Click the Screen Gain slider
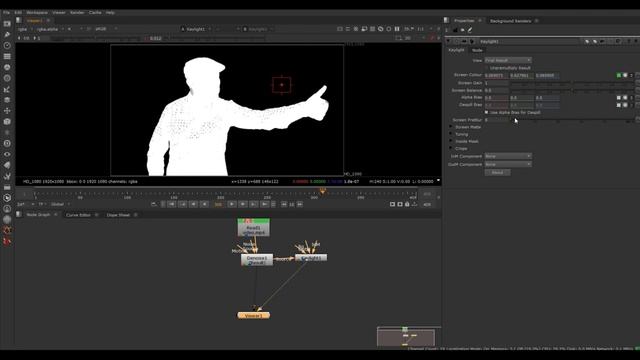640x360 pixels. point(571,83)
